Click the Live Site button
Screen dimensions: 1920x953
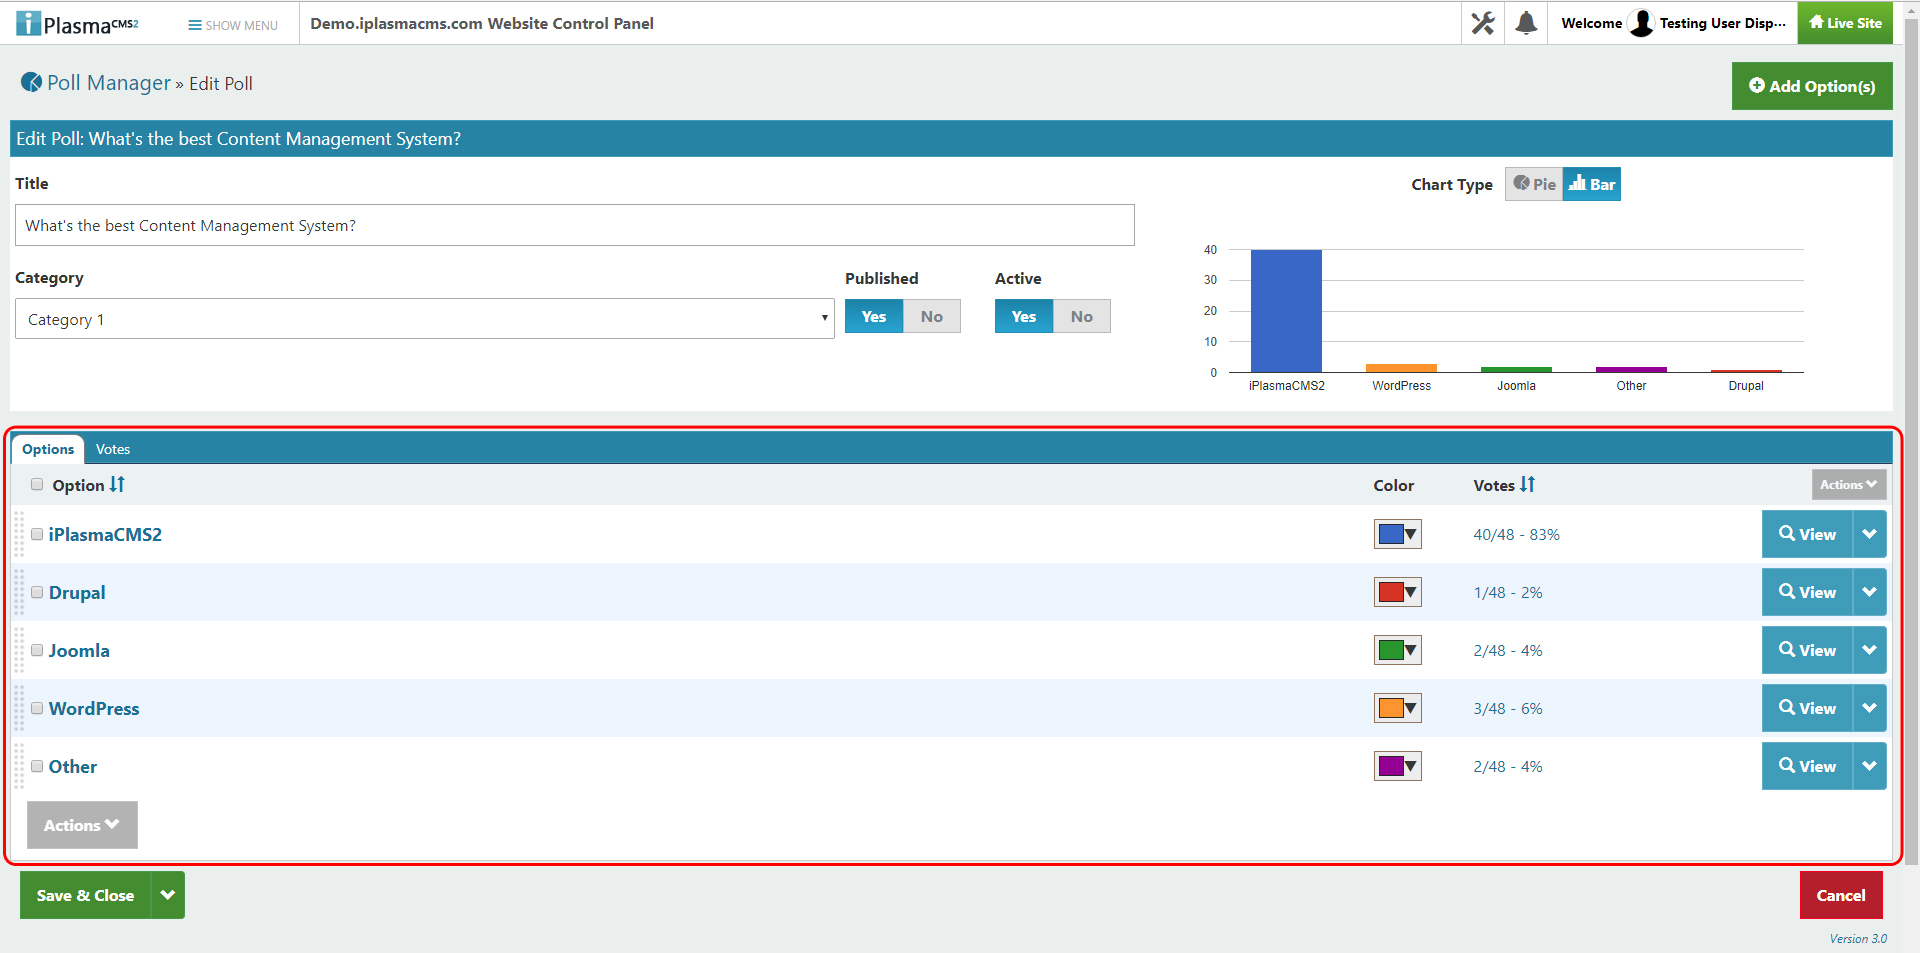[x=1845, y=23]
